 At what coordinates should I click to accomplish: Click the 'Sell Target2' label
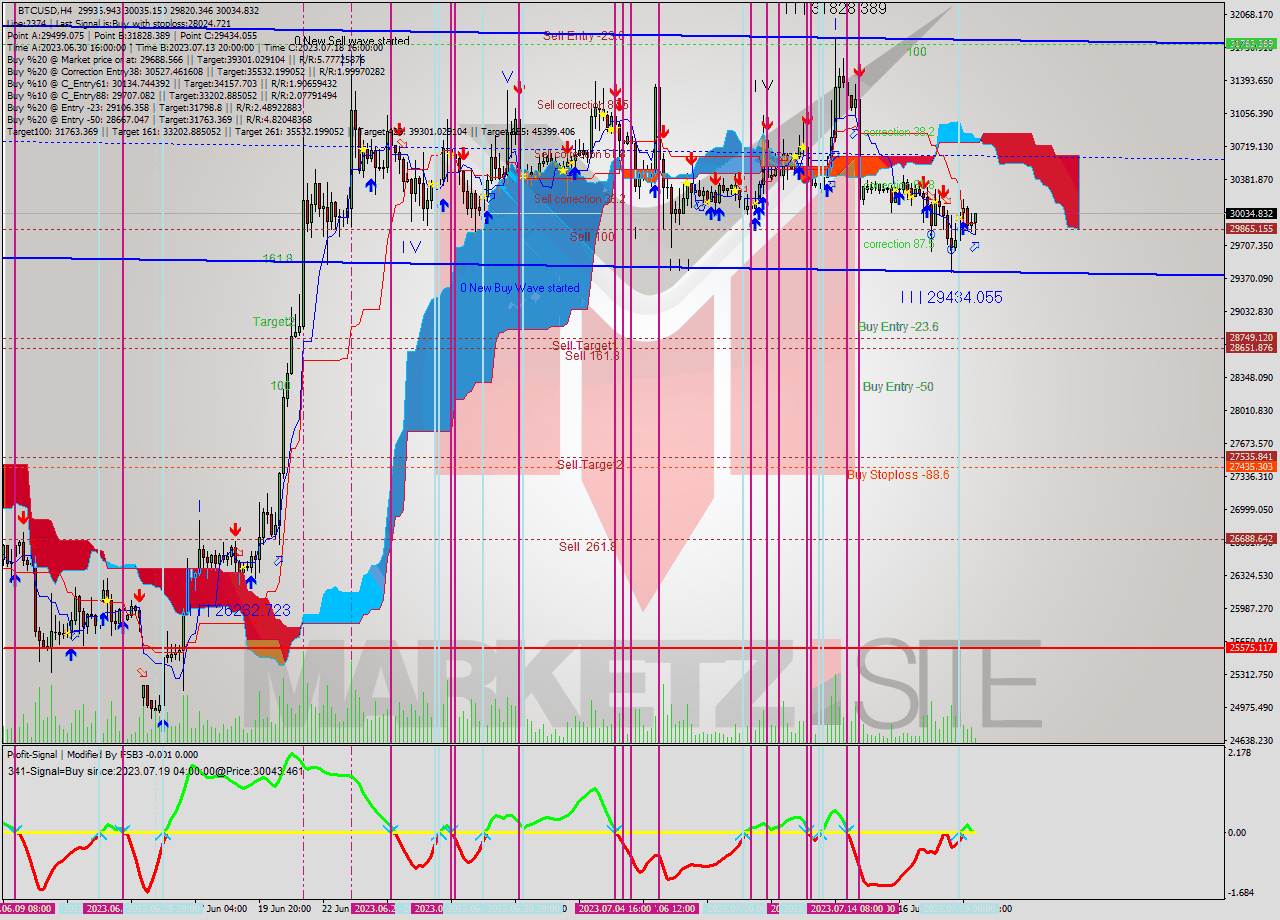click(x=590, y=464)
